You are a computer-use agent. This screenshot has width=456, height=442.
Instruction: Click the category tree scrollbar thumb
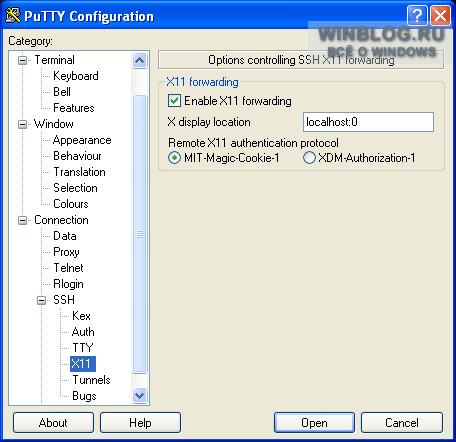[x=139, y=234]
